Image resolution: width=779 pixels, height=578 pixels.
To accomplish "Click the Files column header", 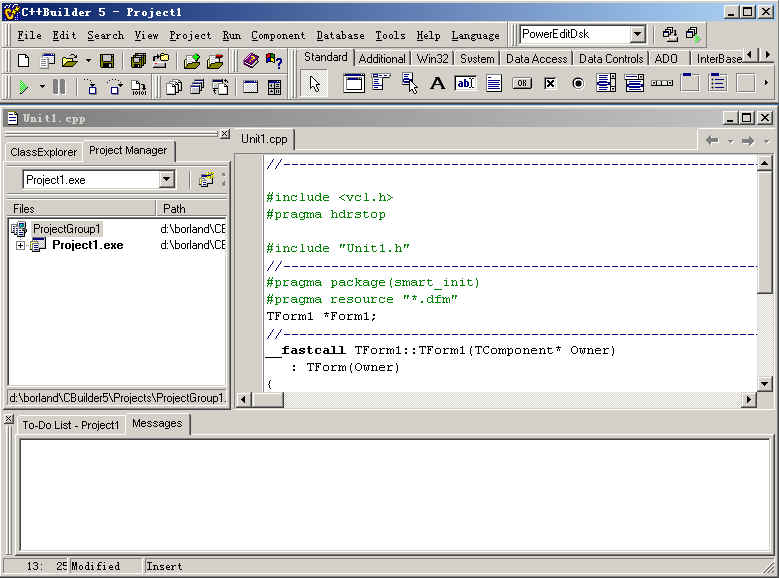I will [81, 208].
